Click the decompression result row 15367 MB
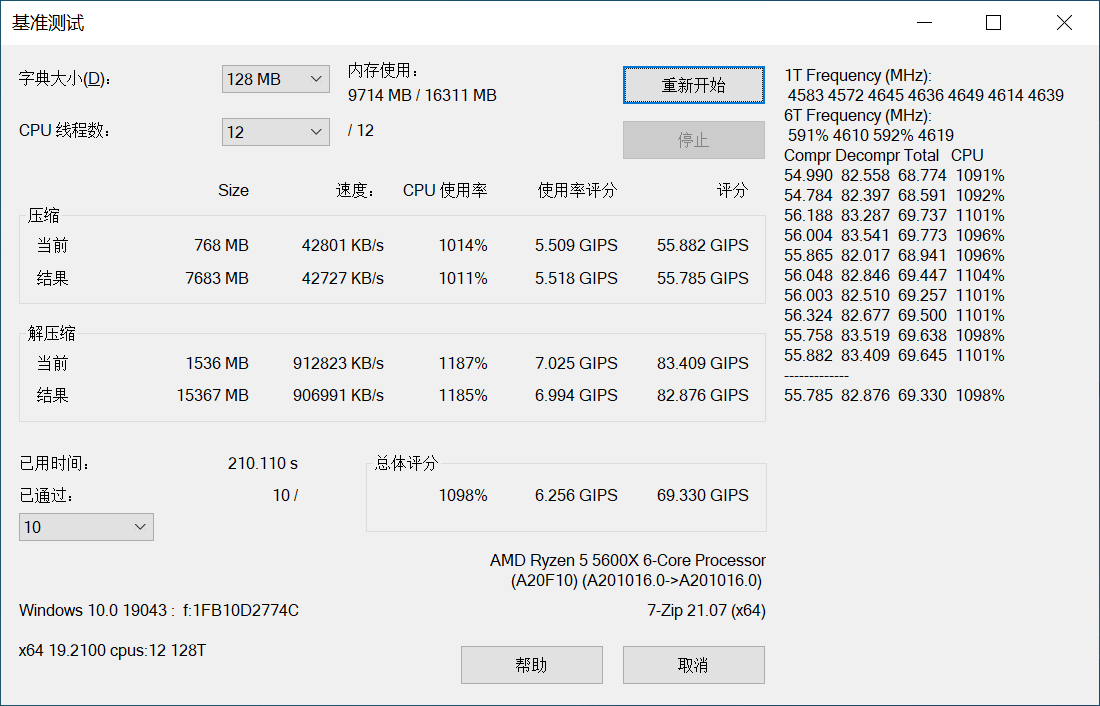Image resolution: width=1100 pixels, height=706 pixels. point(216,395)
